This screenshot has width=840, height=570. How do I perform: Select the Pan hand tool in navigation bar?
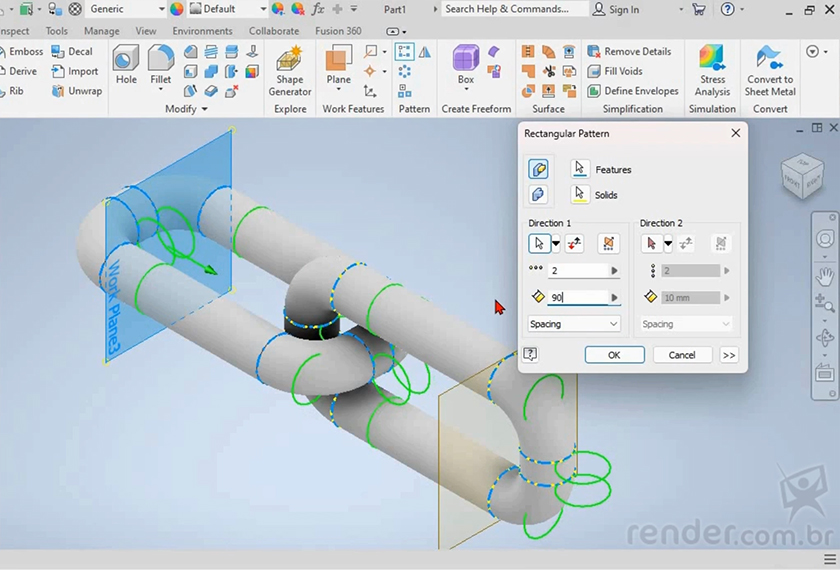pos(825,275)
